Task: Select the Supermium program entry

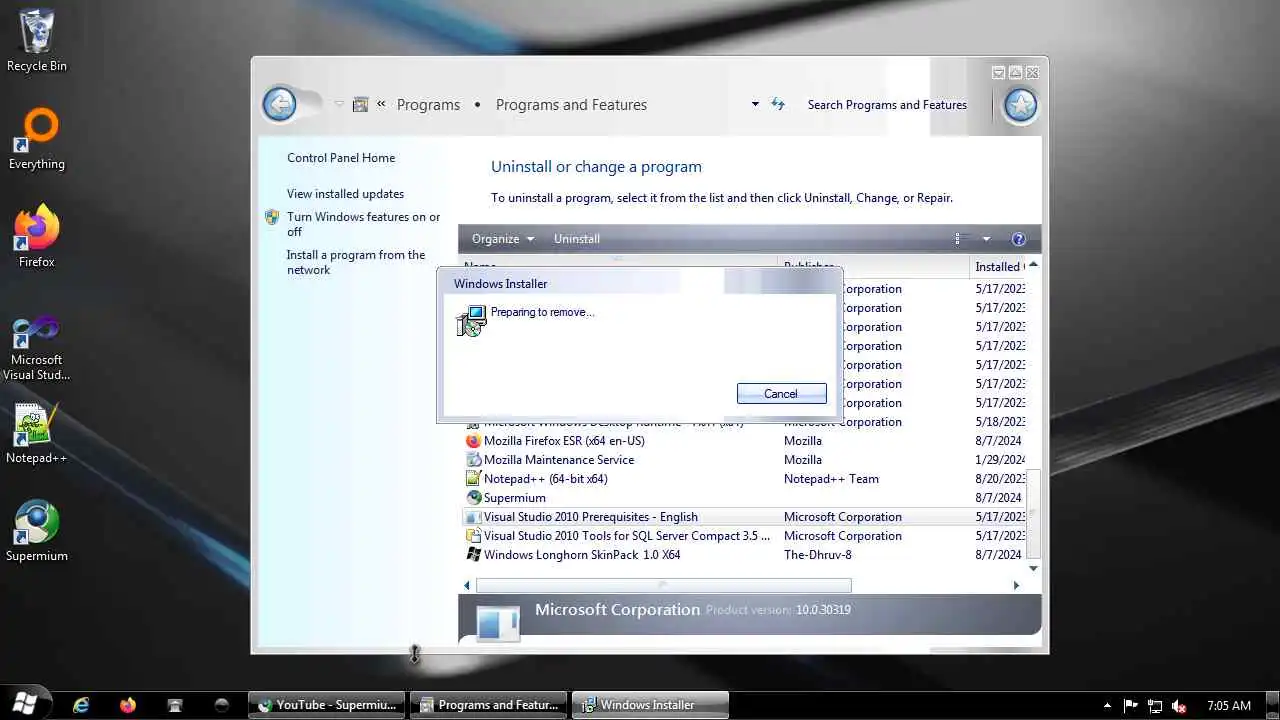Action: (743, 498)
